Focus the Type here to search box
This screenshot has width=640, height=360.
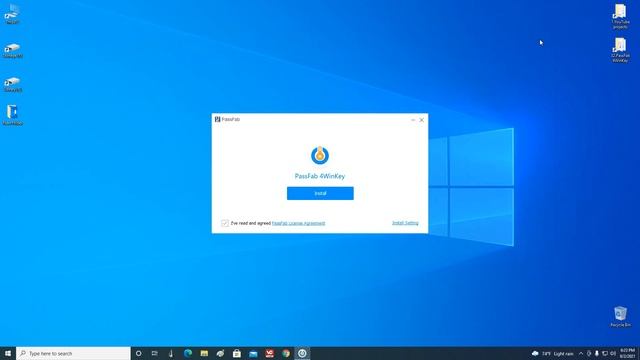[73, 353]
